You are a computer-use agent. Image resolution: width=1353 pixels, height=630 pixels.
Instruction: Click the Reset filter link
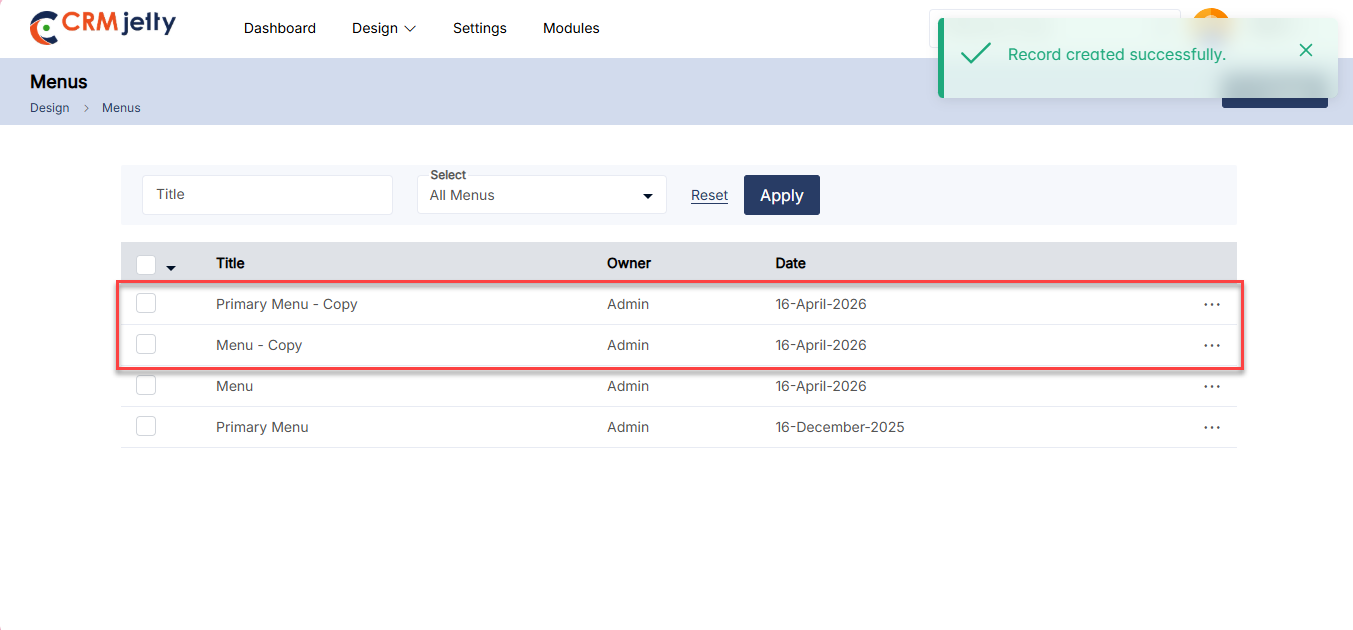(x=709, y=195)
